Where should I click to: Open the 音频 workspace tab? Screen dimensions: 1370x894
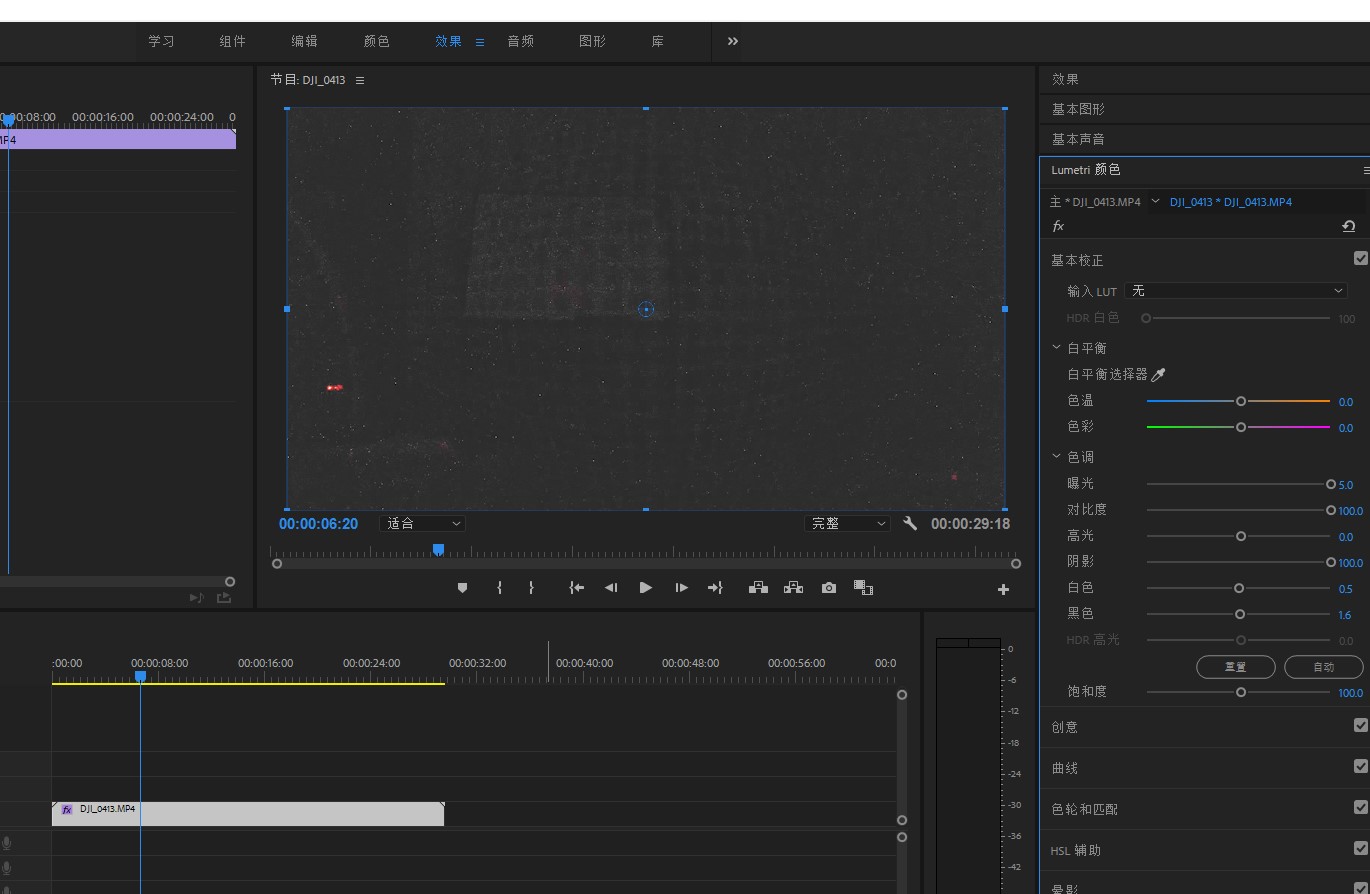click(x=520, y=41)
